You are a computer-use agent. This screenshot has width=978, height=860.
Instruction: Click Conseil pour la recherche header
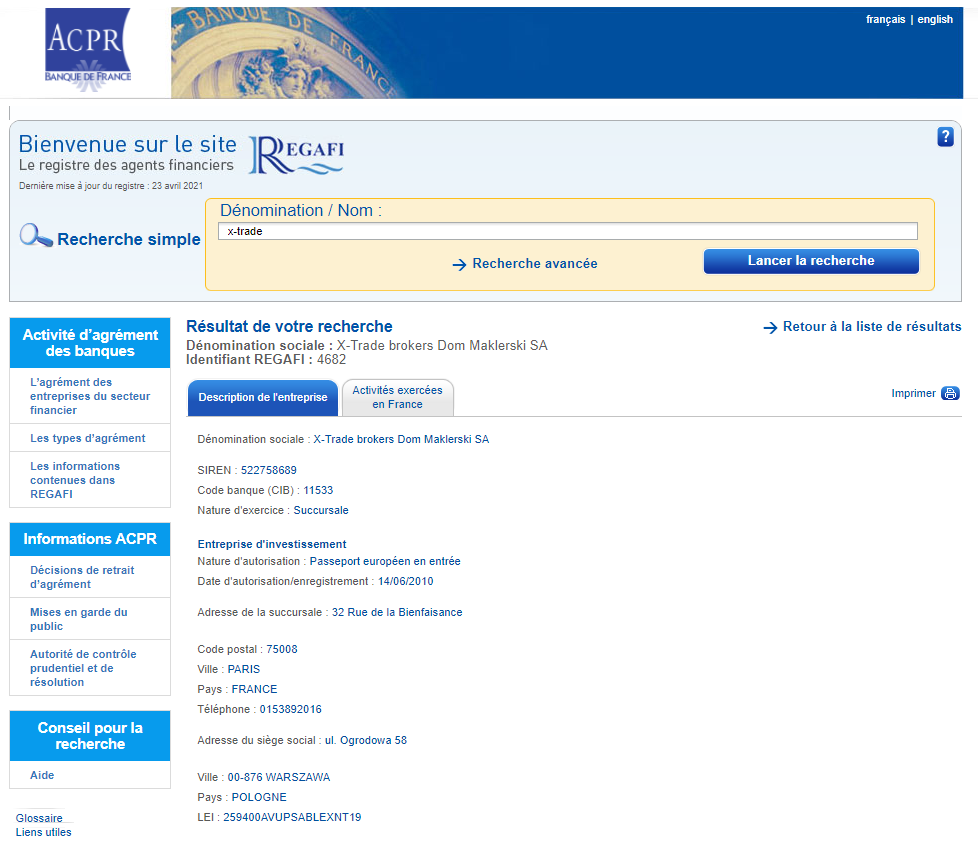90,736
